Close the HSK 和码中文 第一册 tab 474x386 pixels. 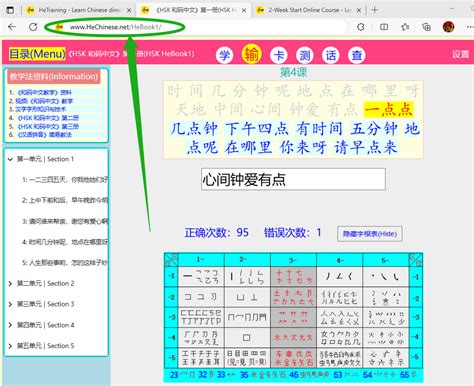(x=244, y=10)
